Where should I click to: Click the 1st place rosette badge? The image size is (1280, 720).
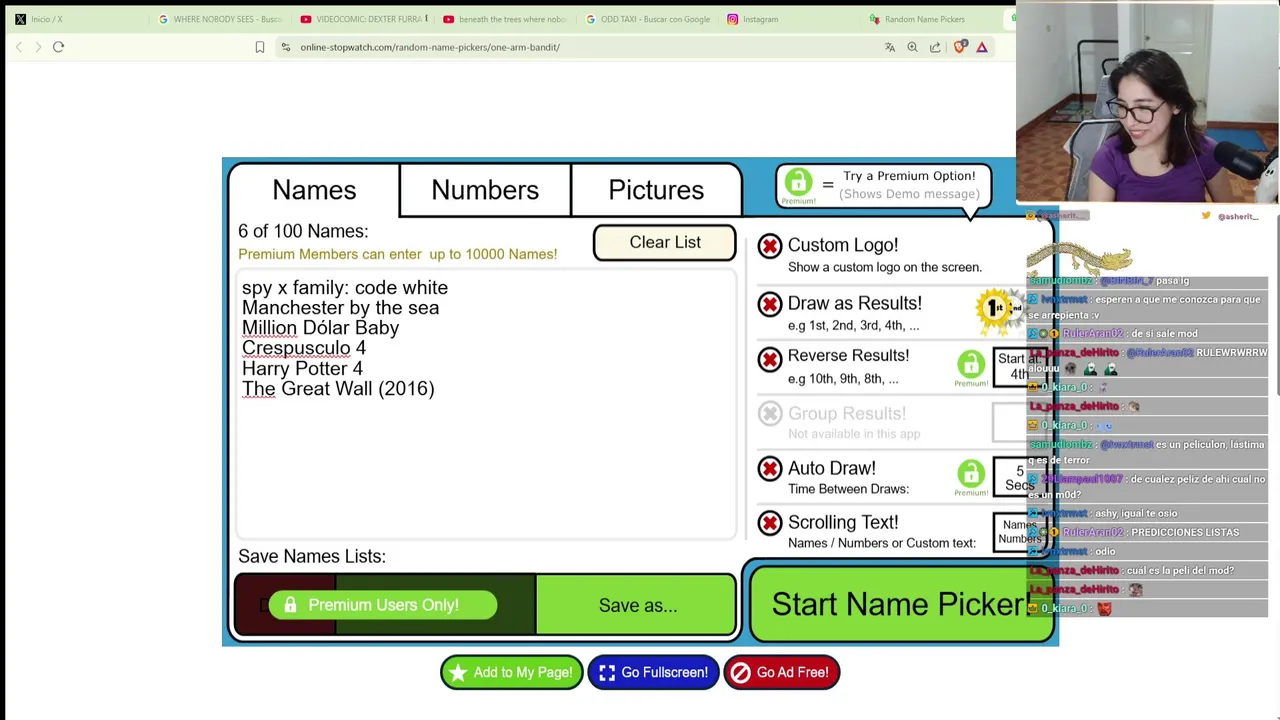click(995, 309)
